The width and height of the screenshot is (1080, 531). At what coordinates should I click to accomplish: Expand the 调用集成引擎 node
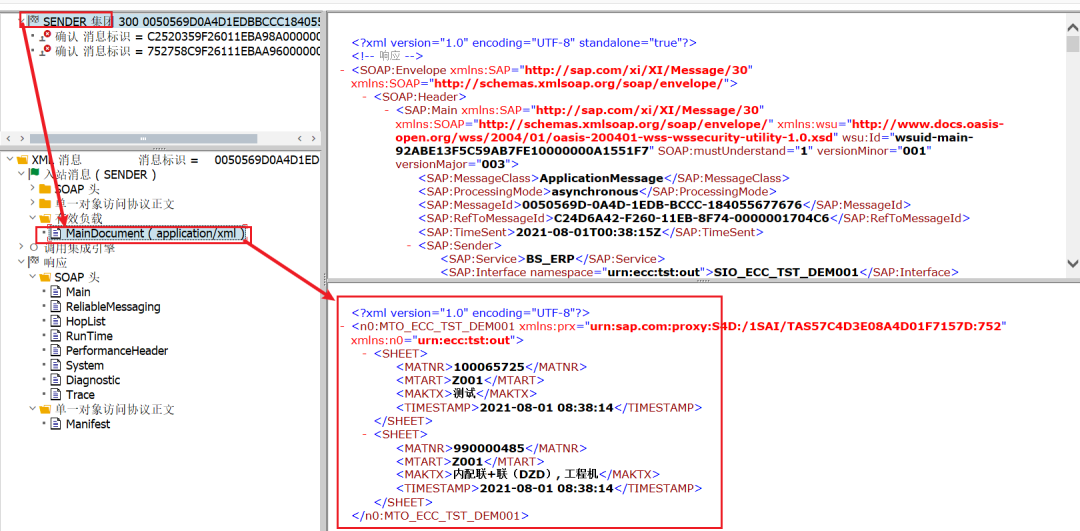click(x=21, y=248)
